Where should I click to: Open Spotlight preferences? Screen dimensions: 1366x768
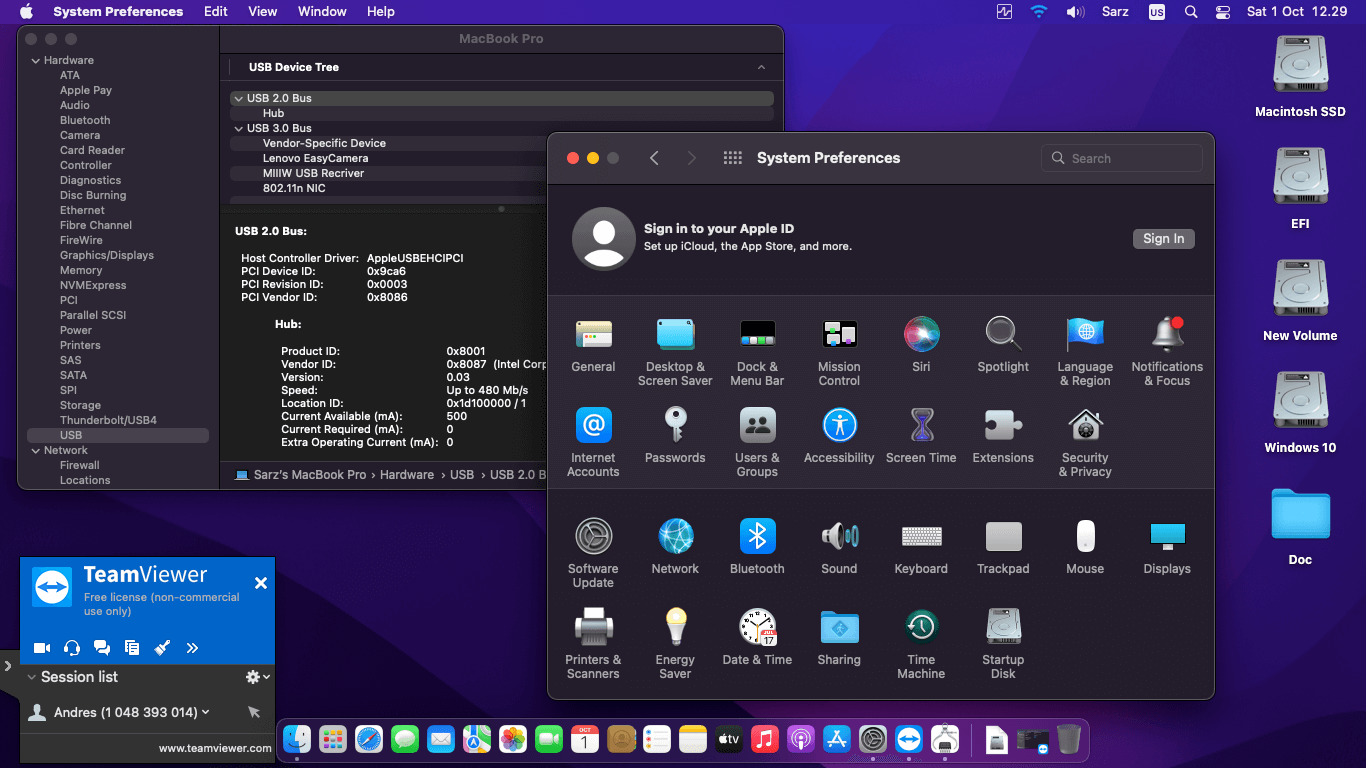pyautogui.click(x=1003, y=344)
